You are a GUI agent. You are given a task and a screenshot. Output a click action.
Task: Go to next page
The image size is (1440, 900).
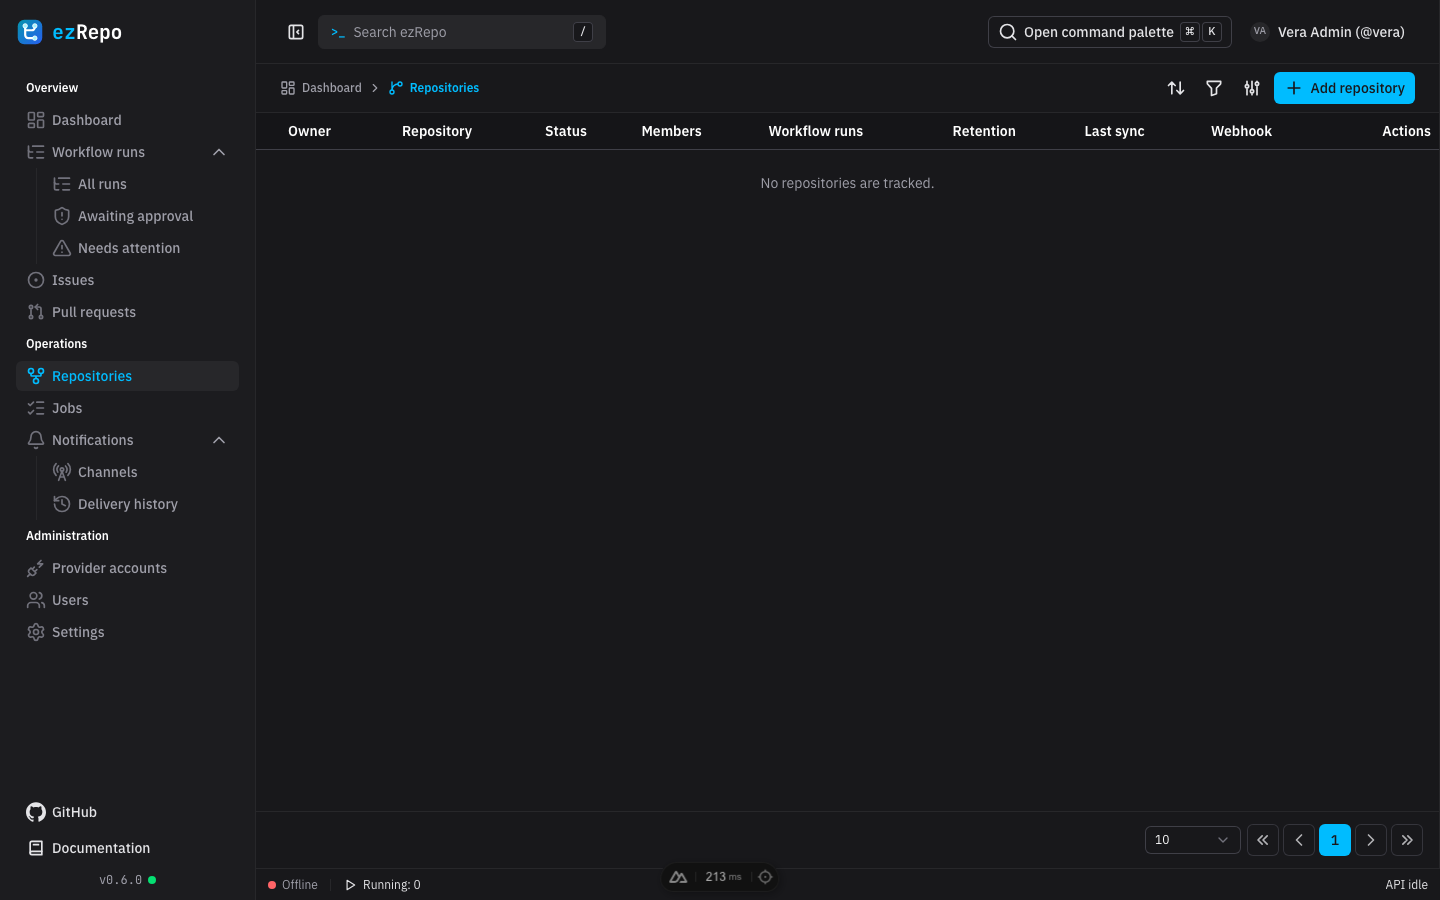(1371, 840)
